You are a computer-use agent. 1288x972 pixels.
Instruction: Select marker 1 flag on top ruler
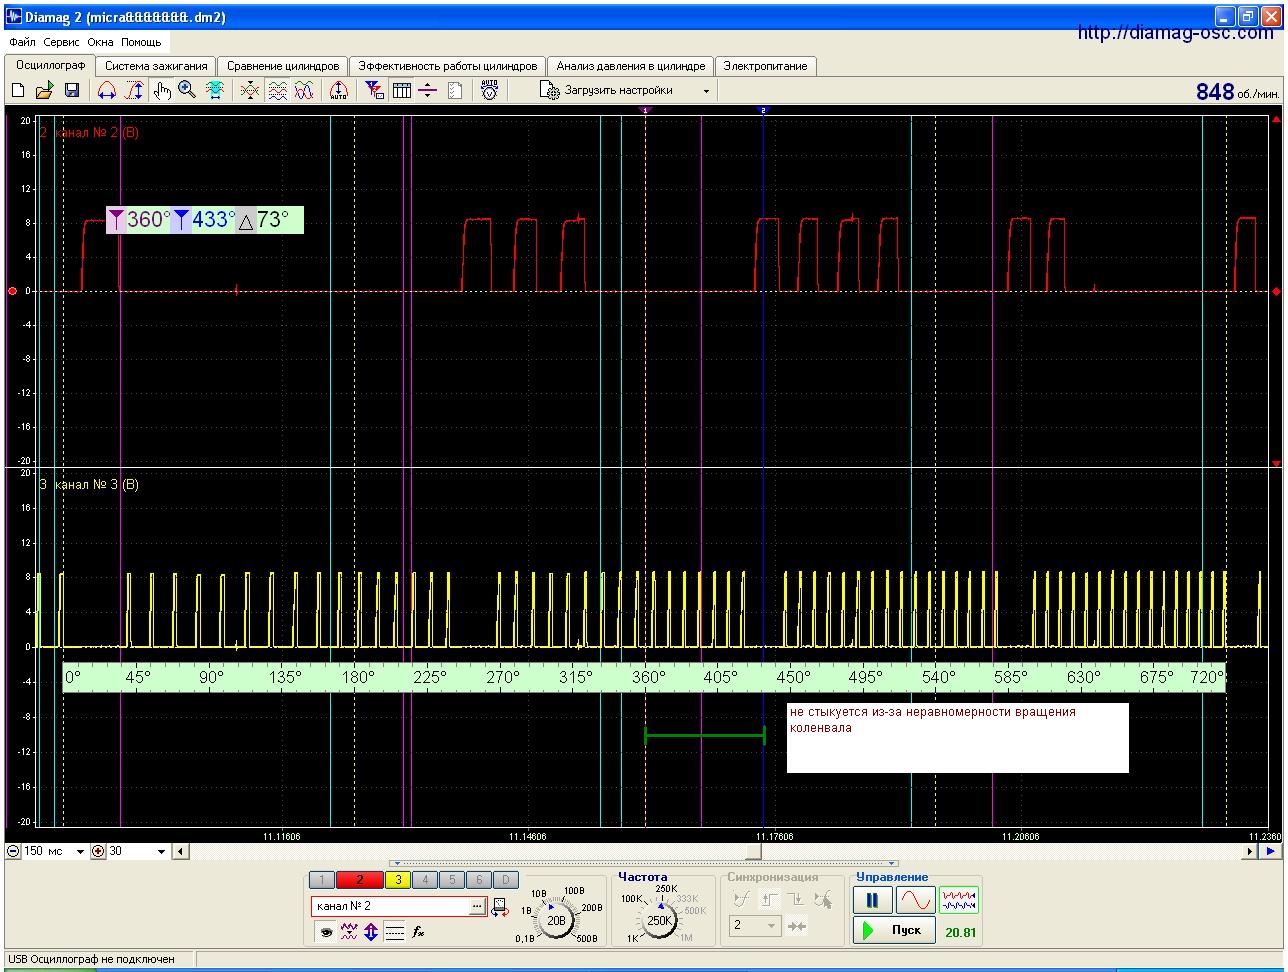pyautogui.click(x=645, y=110)
